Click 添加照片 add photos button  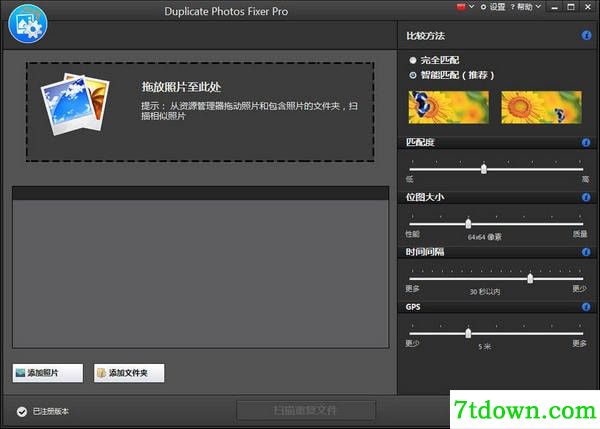[x=48, y=373]
